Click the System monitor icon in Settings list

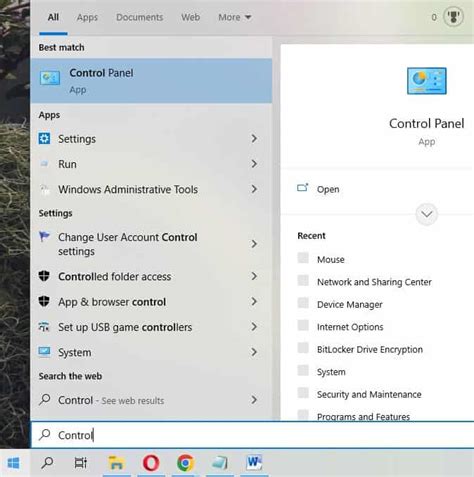point(44,352)
